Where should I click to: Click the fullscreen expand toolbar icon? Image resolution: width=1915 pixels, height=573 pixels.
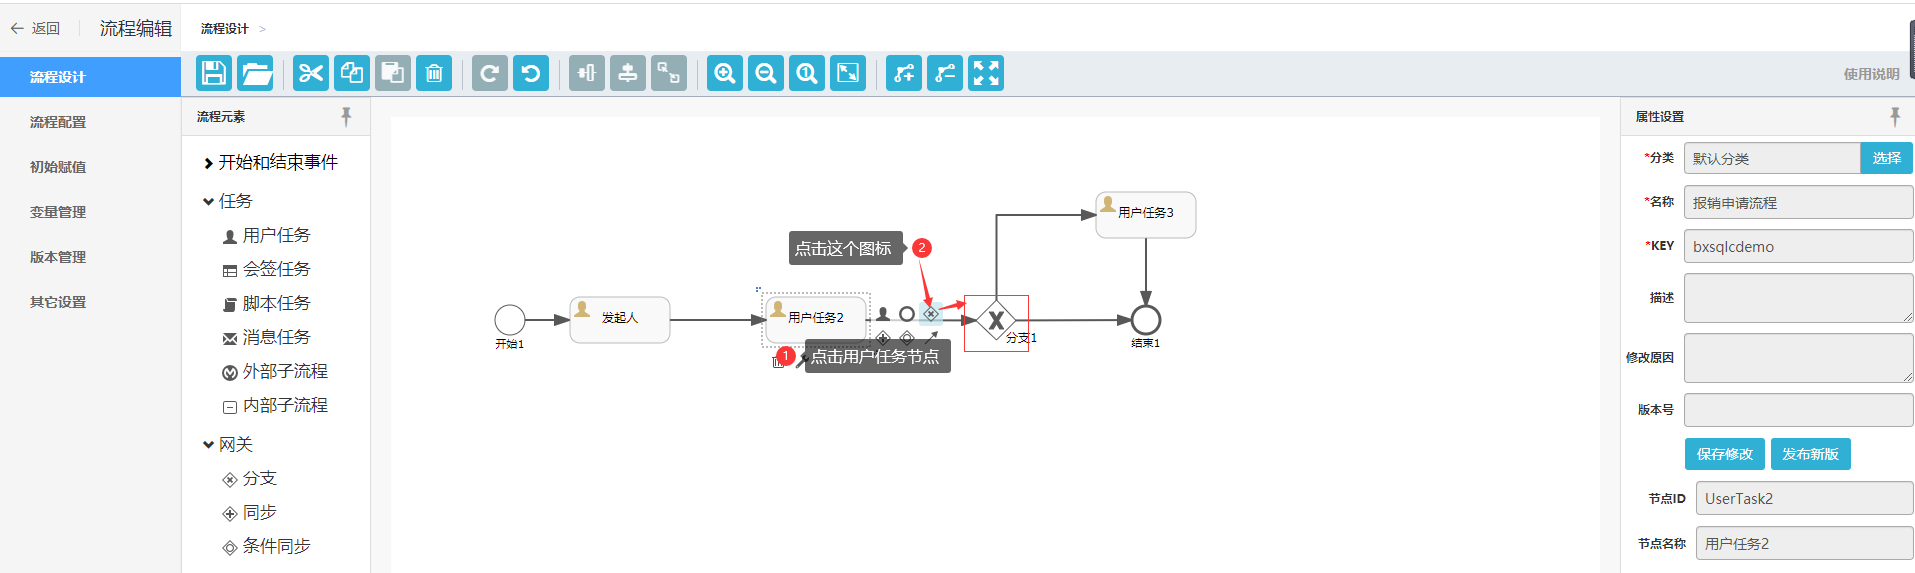point(986,73)
